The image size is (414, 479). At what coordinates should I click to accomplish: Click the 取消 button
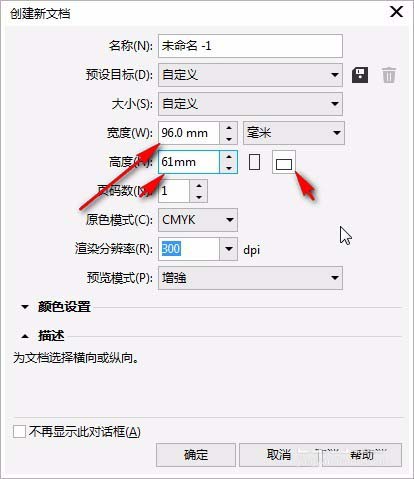(x=279, y=455)
